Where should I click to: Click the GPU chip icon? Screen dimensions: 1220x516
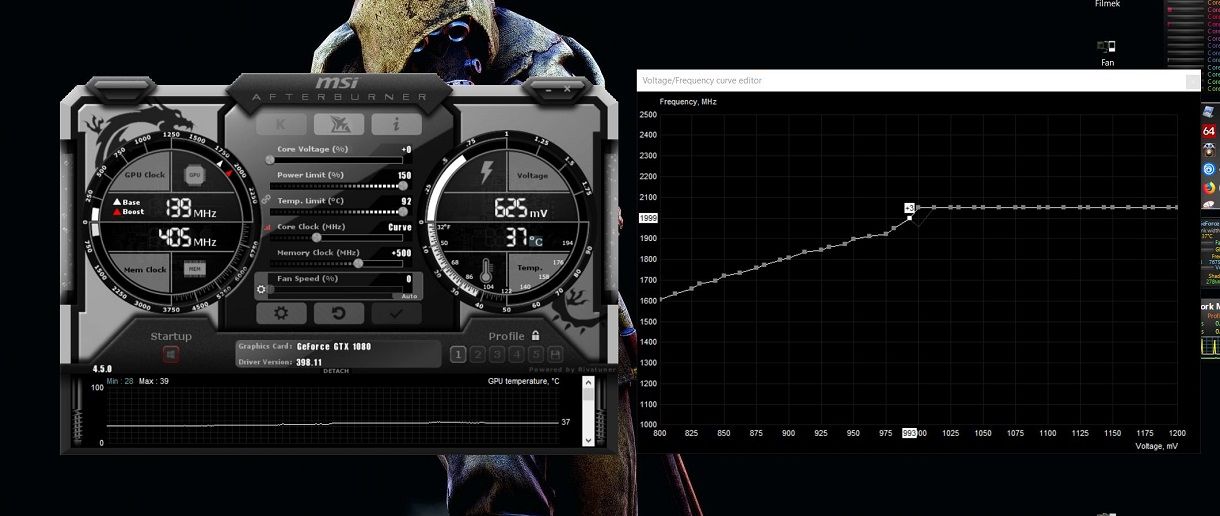195,175
